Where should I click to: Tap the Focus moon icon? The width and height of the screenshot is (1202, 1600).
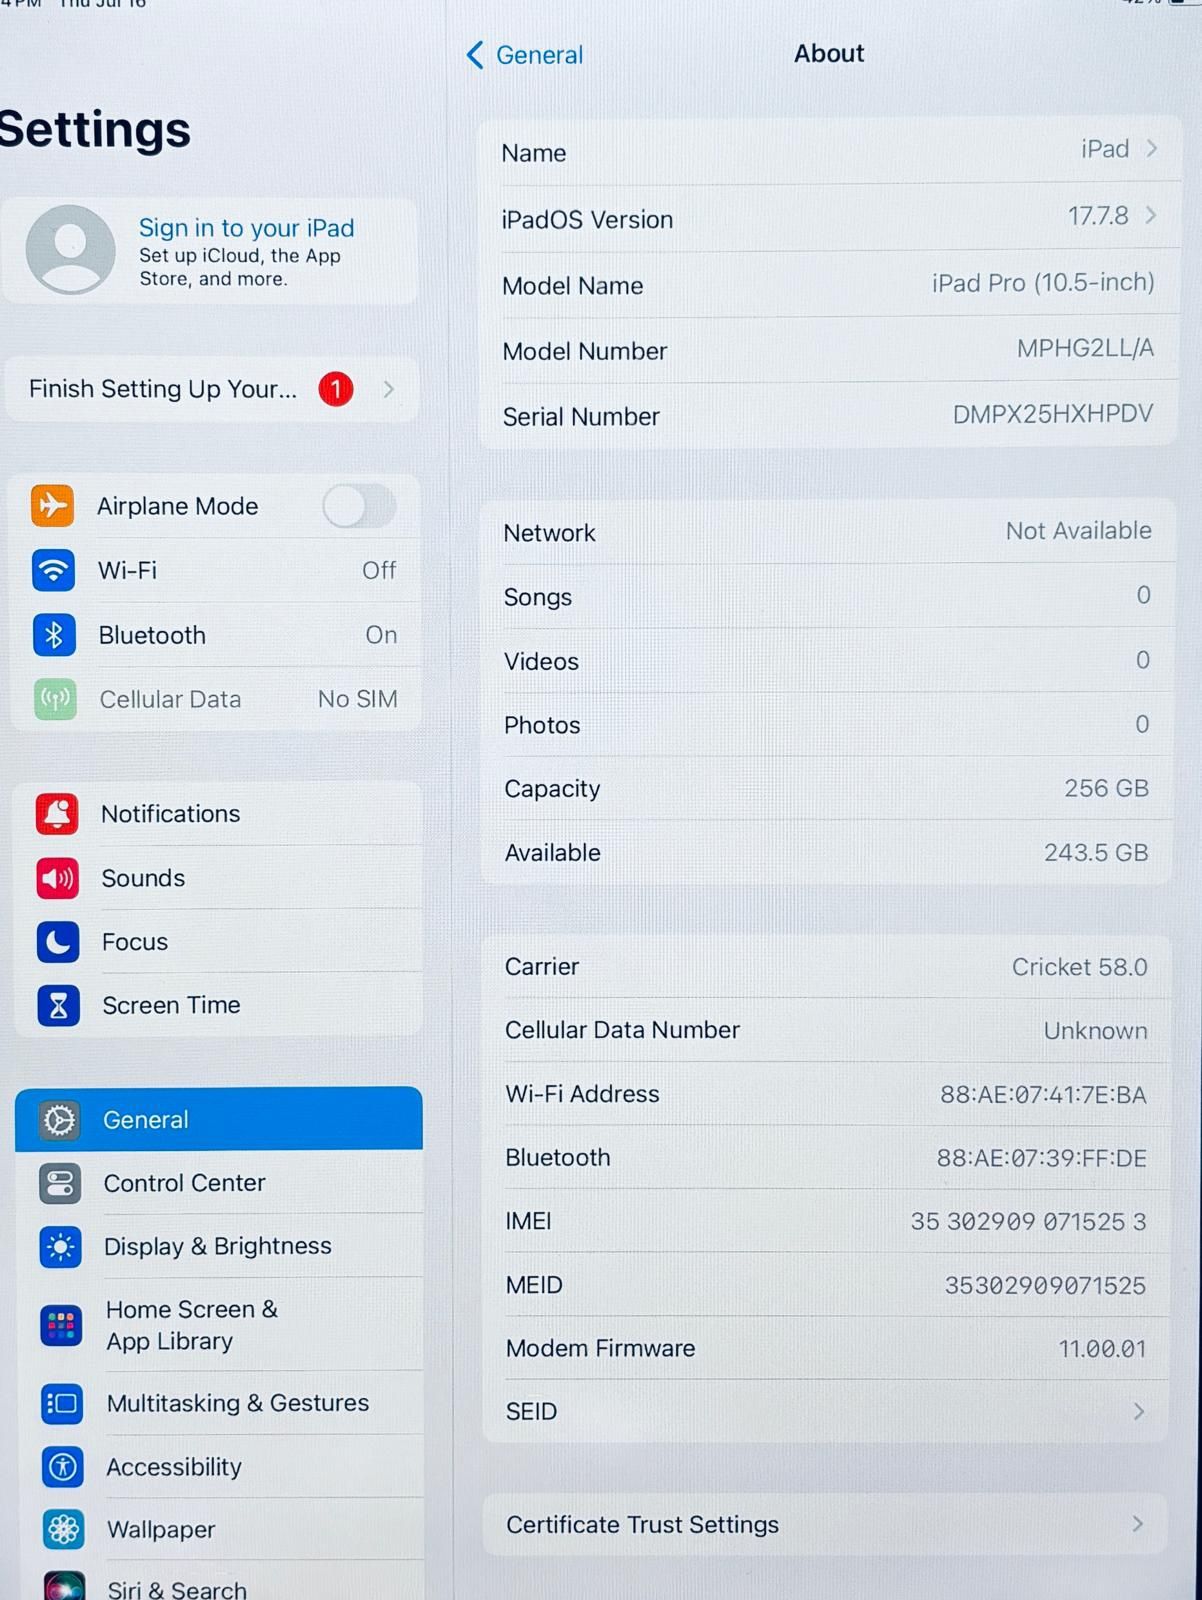tap(58, 942)
